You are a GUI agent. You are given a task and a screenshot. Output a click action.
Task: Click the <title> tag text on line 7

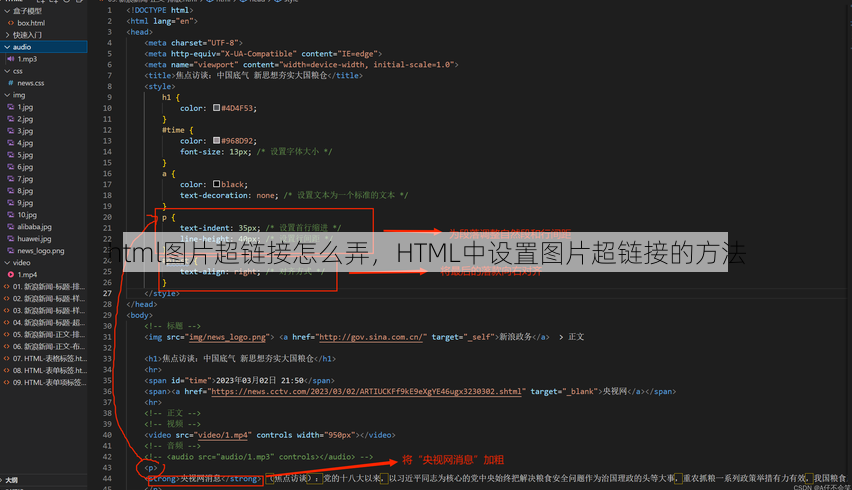(160, 76)
